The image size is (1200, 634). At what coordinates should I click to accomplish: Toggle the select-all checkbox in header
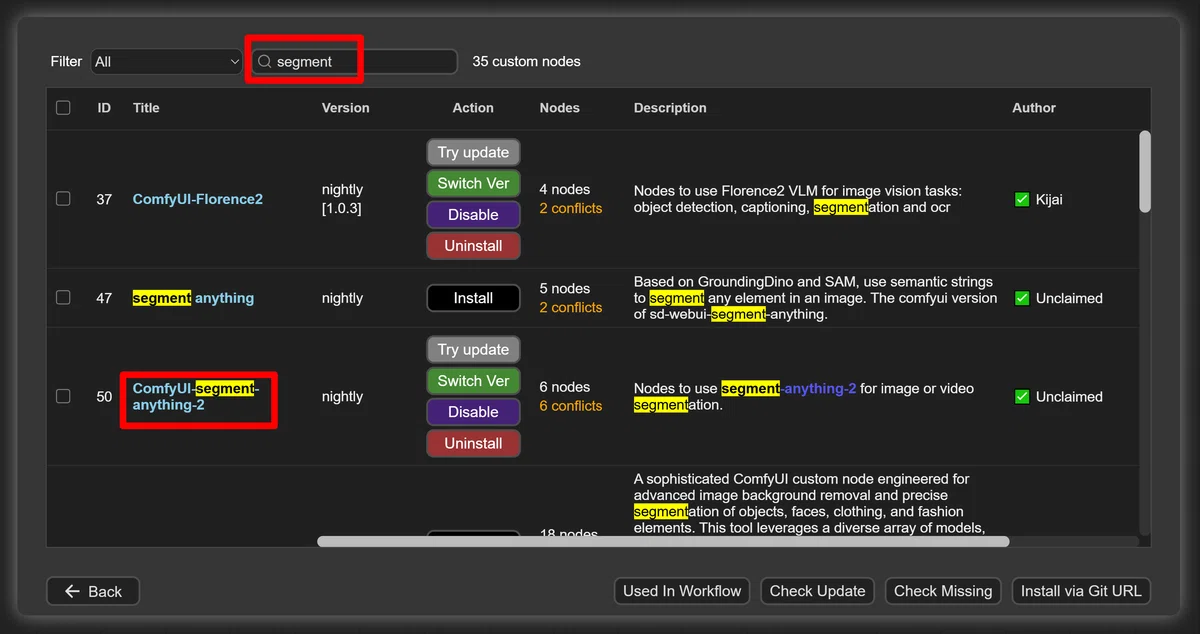[x=63, y=108]
